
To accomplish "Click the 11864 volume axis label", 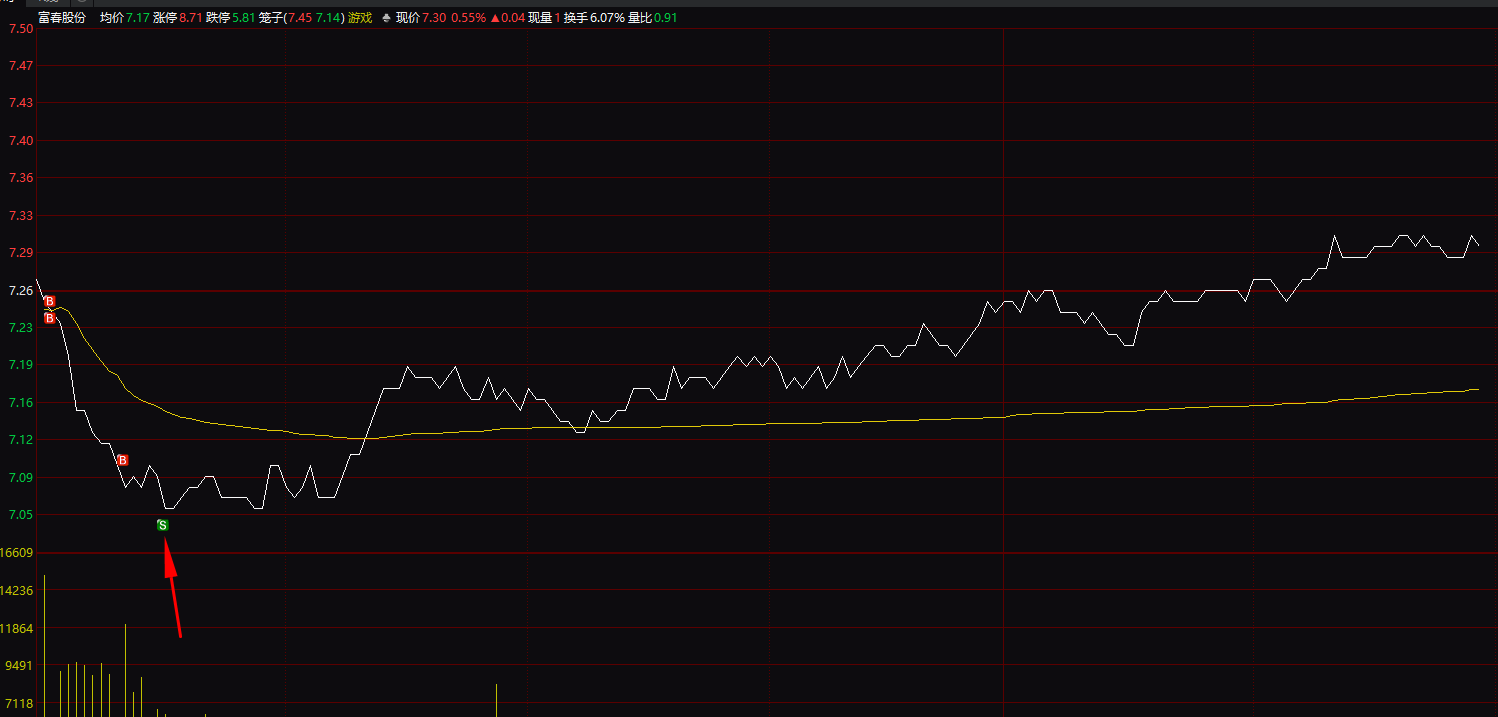I will click(x=17, y=629).
